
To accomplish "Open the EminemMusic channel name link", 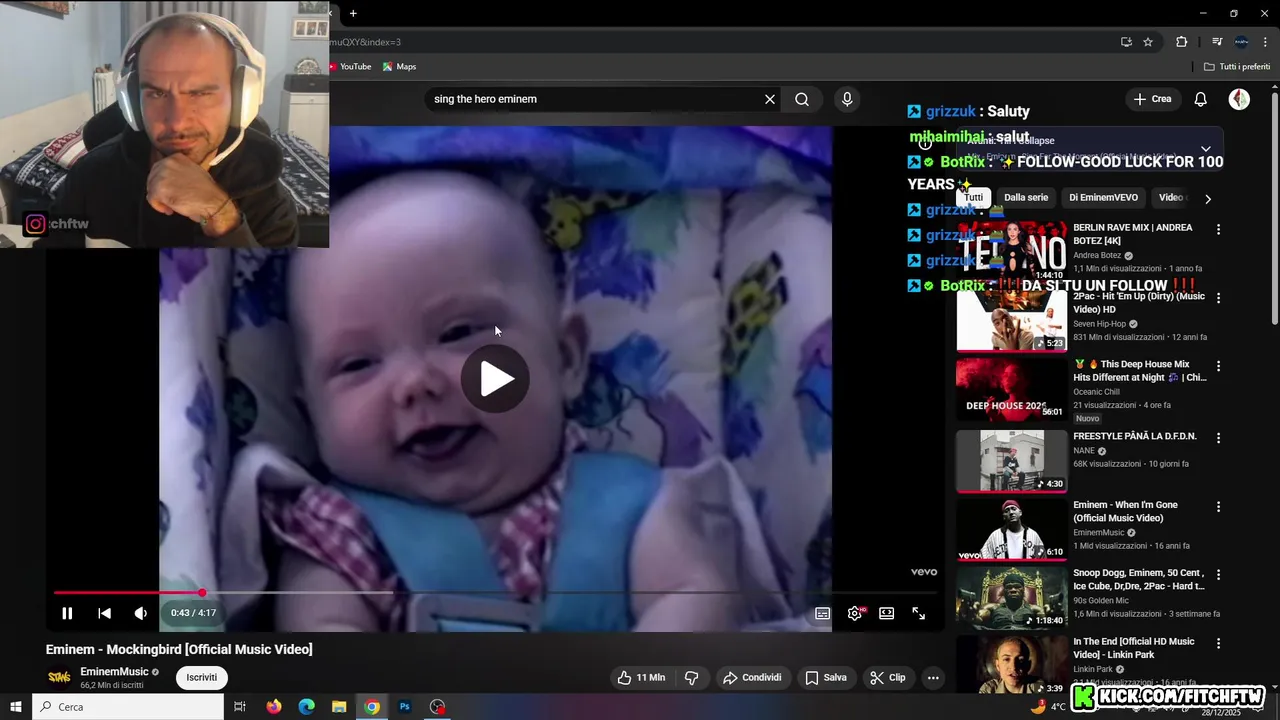I will [114, 672].
